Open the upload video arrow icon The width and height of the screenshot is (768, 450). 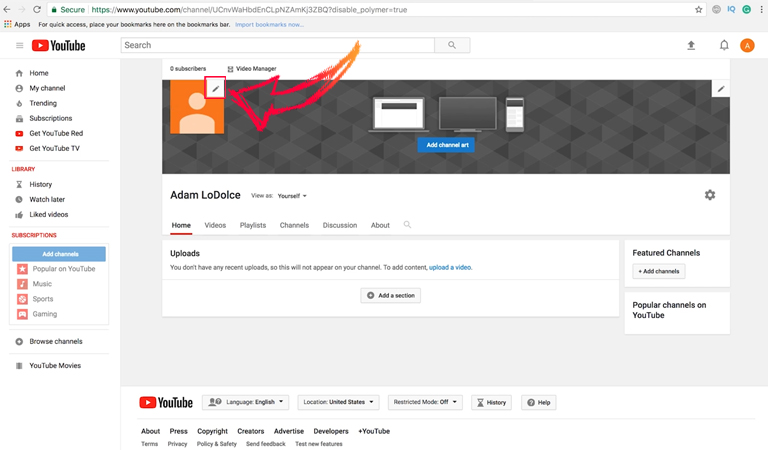click(691, 46)
